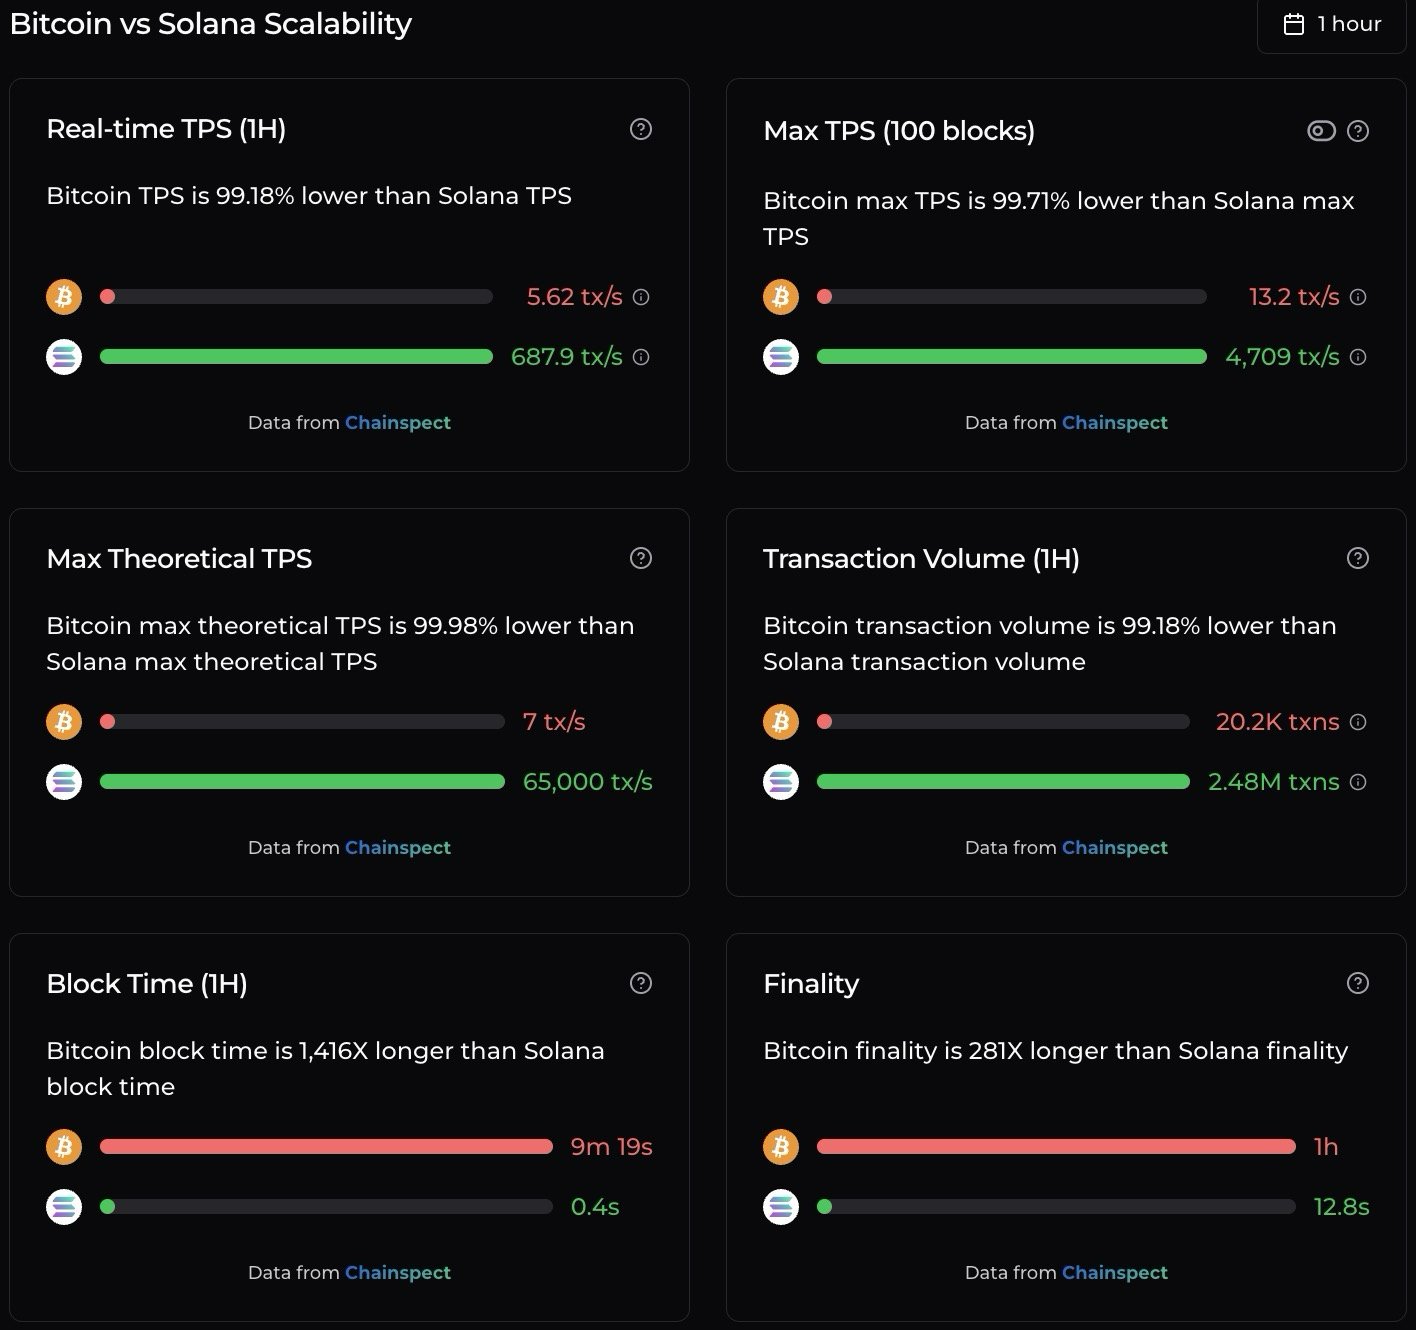The height and width of the screenshot is (1330, 1416).
Task: Open the Chainspect link in Real-time TPS card
Action: click(398, 422)
